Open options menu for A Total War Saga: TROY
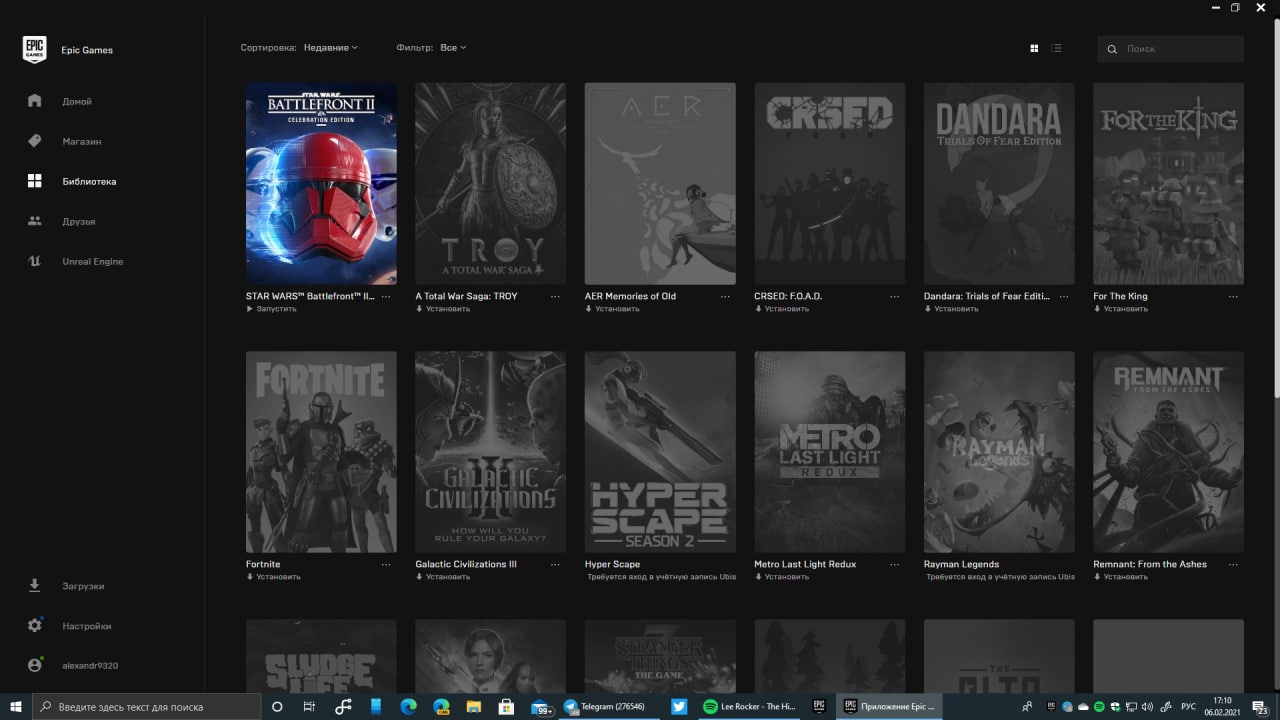Screen dimensions: 1280x720 click(555, 297)
